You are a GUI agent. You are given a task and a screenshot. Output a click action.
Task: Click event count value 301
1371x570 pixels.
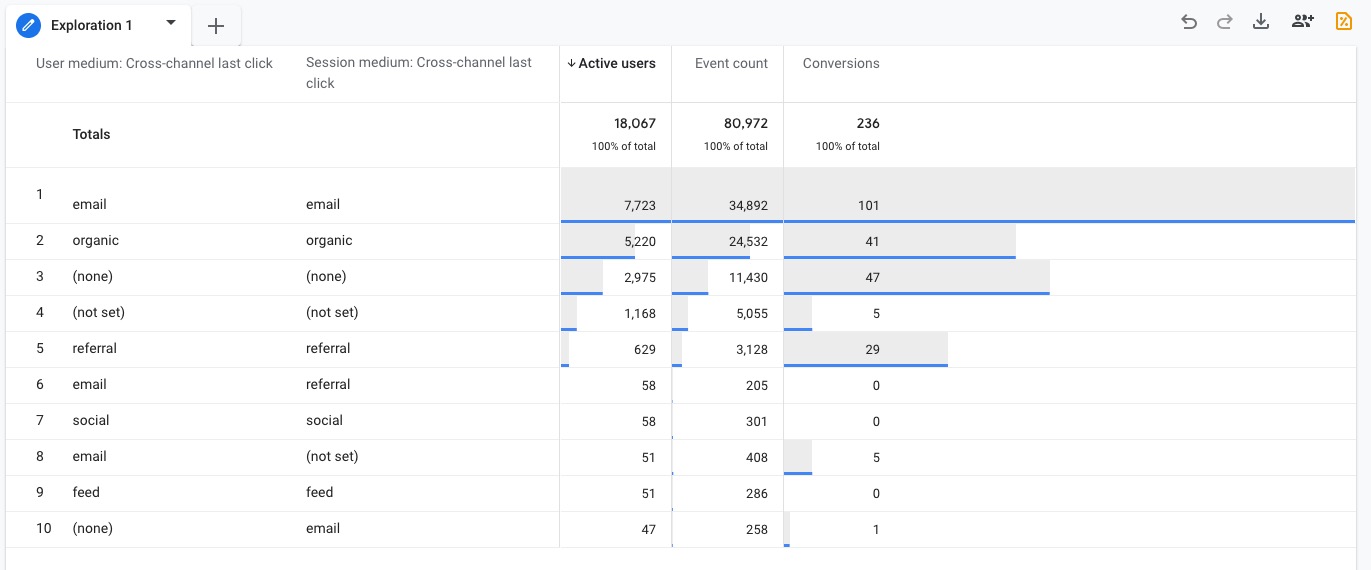[x=757, y=421]
